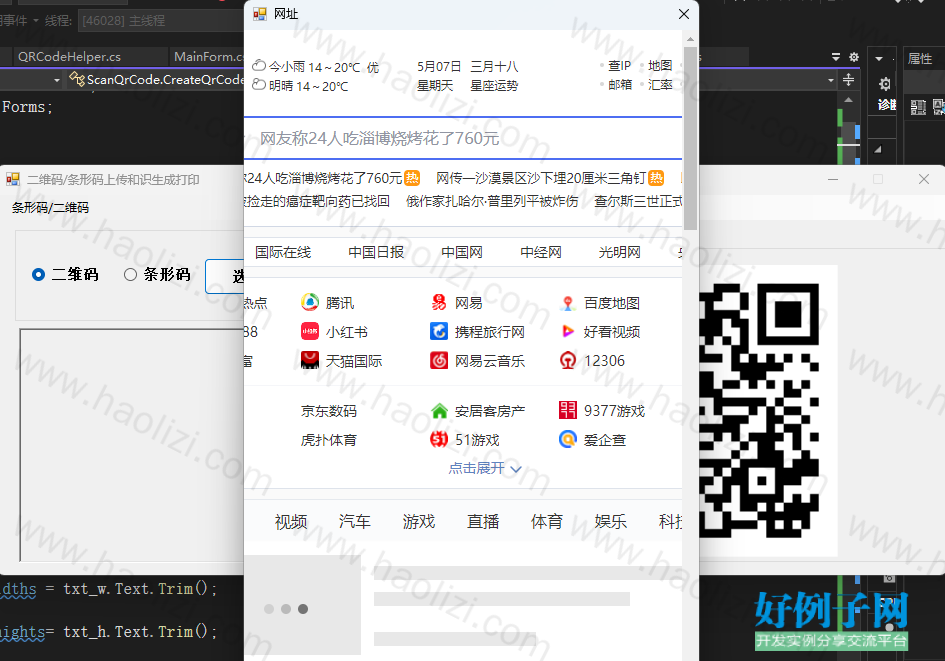Open the 腾讯 site icon
The height and width of the screenshot is (661, 945).
point(310,302)
